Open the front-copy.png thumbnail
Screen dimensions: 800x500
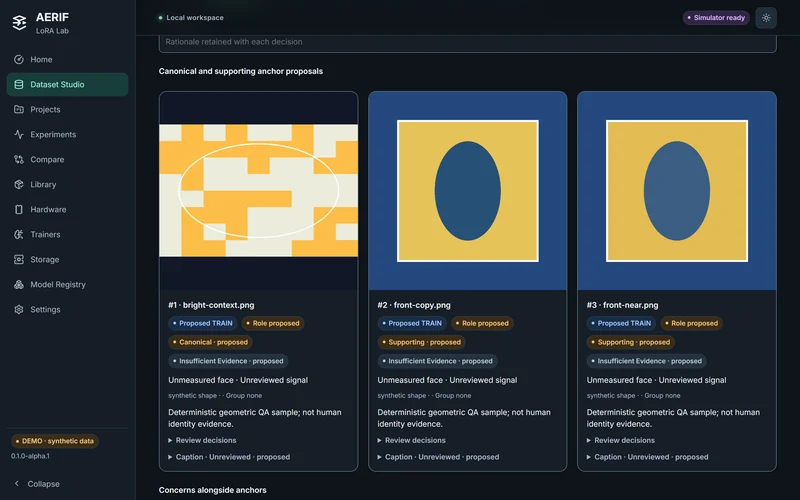pos(468,190)
